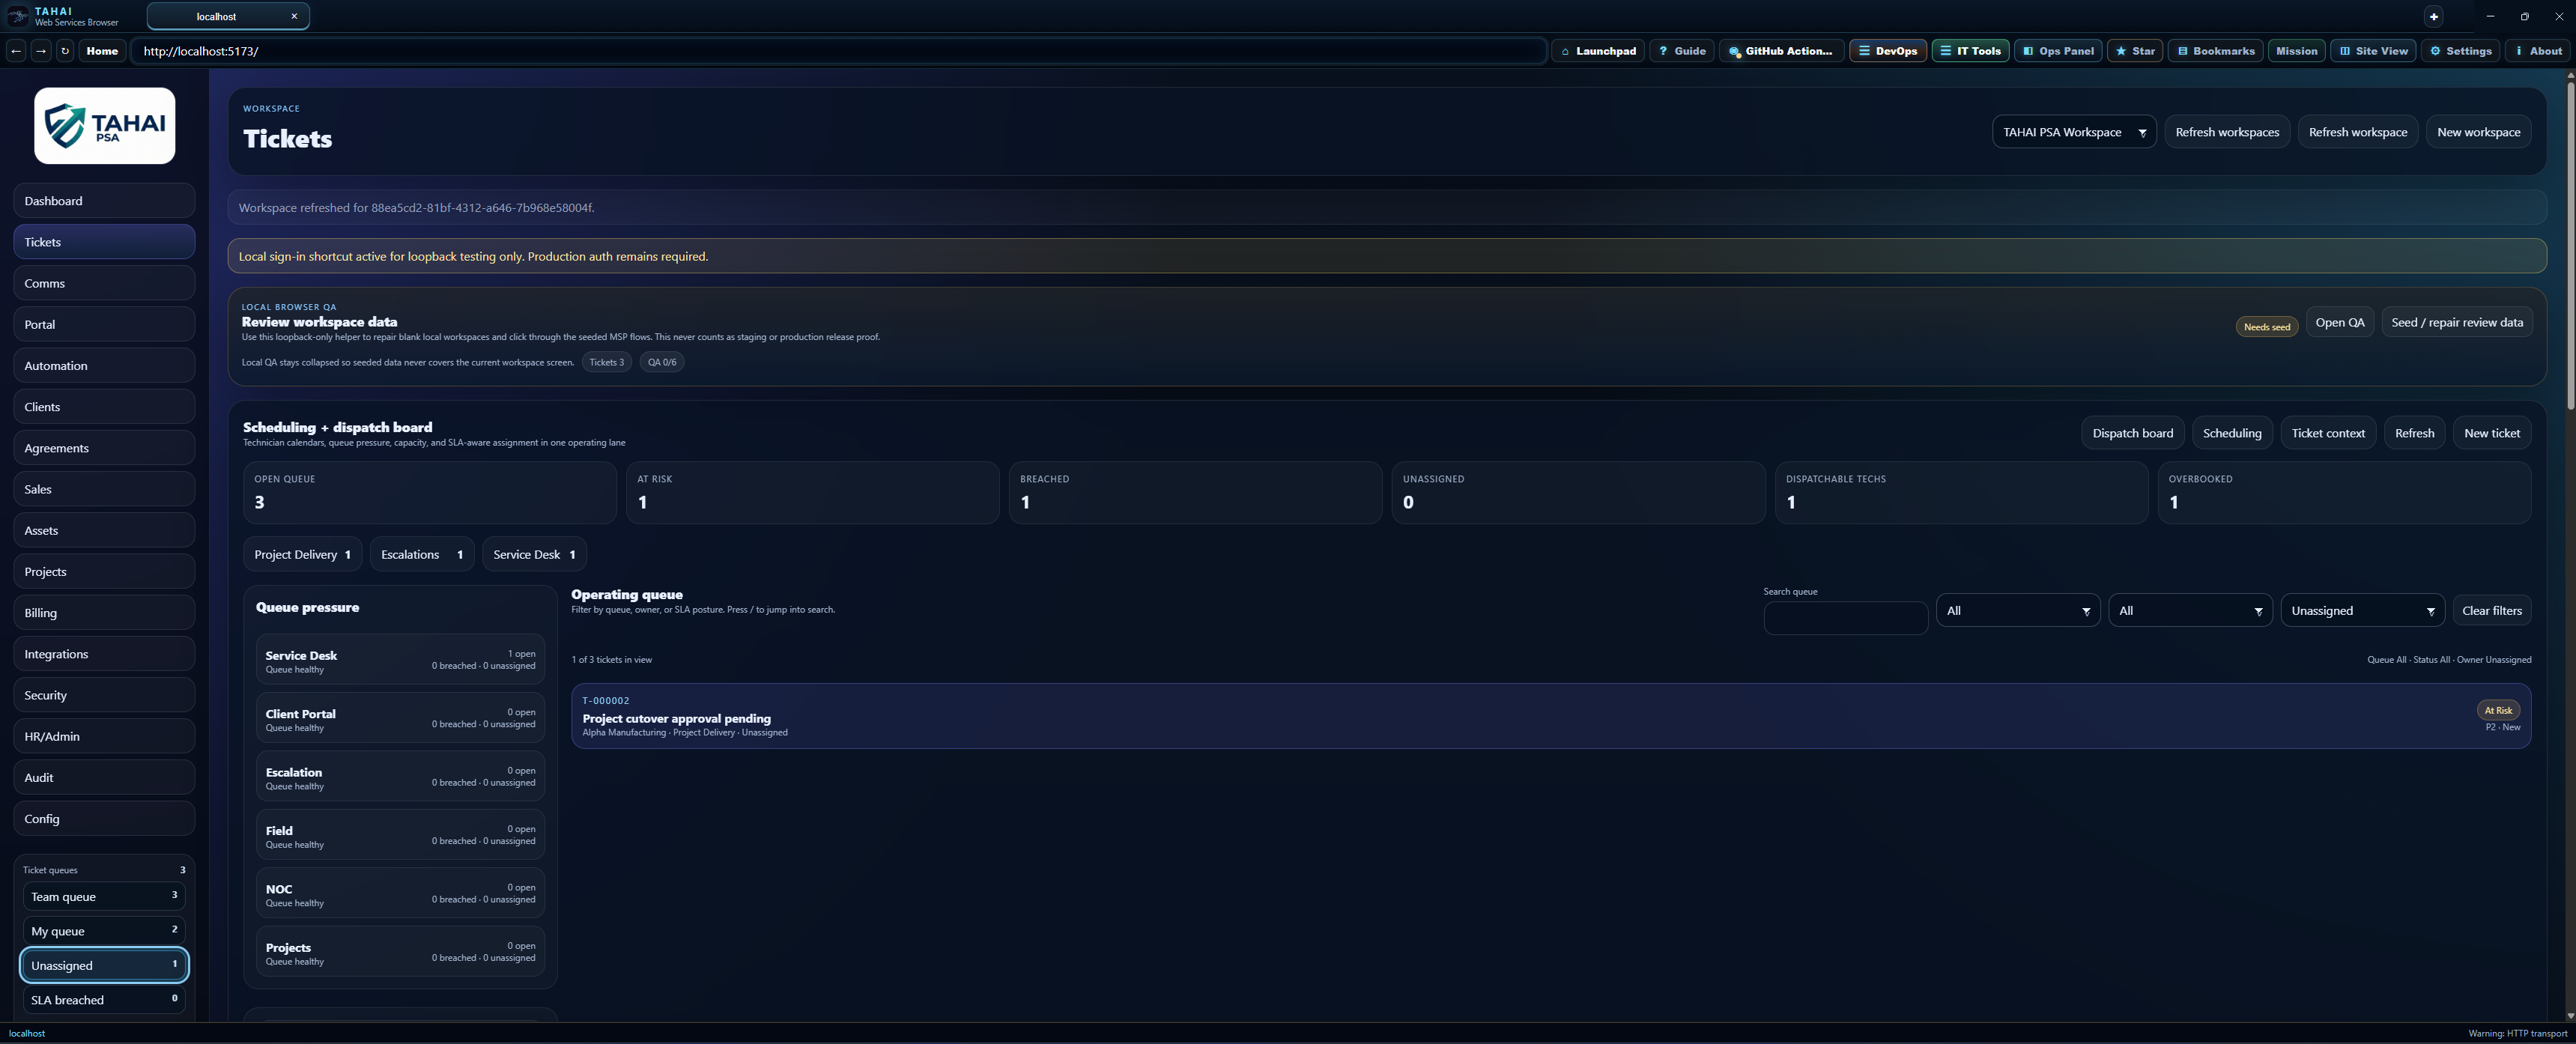The height and width of the screenshot is (1044, 2576).
Task: Open ticket T-000002 Project cutover approval
Action: point(1551,716)
